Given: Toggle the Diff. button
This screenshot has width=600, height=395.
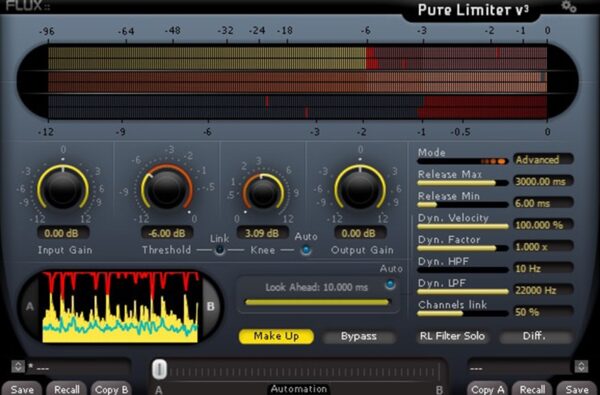Looking at the screenshot, I should point(535,336).
